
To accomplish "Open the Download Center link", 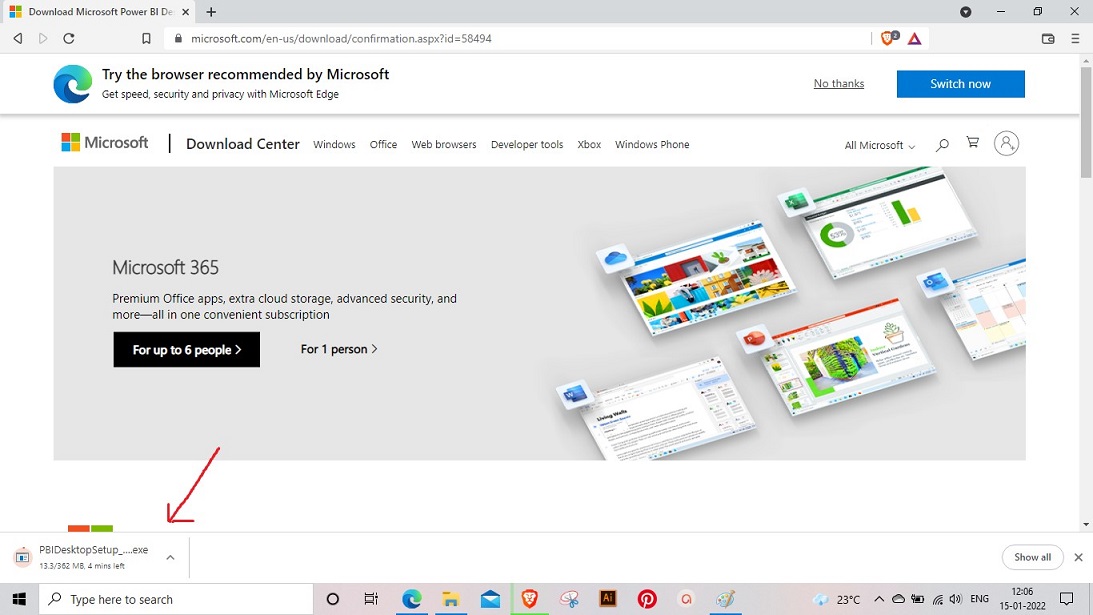I will 243,144.
